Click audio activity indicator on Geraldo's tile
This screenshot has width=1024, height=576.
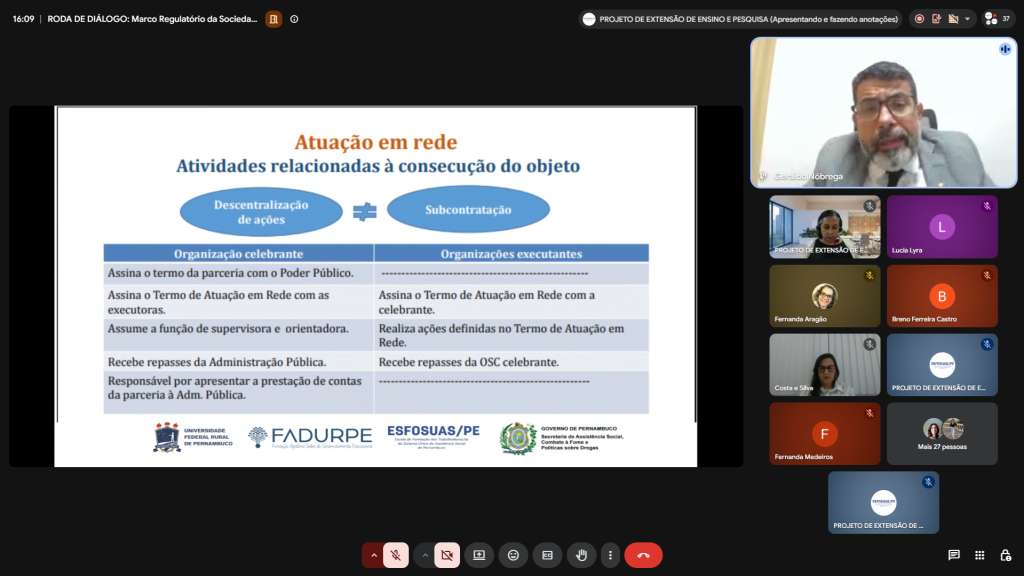click(x=1004, y=50)
